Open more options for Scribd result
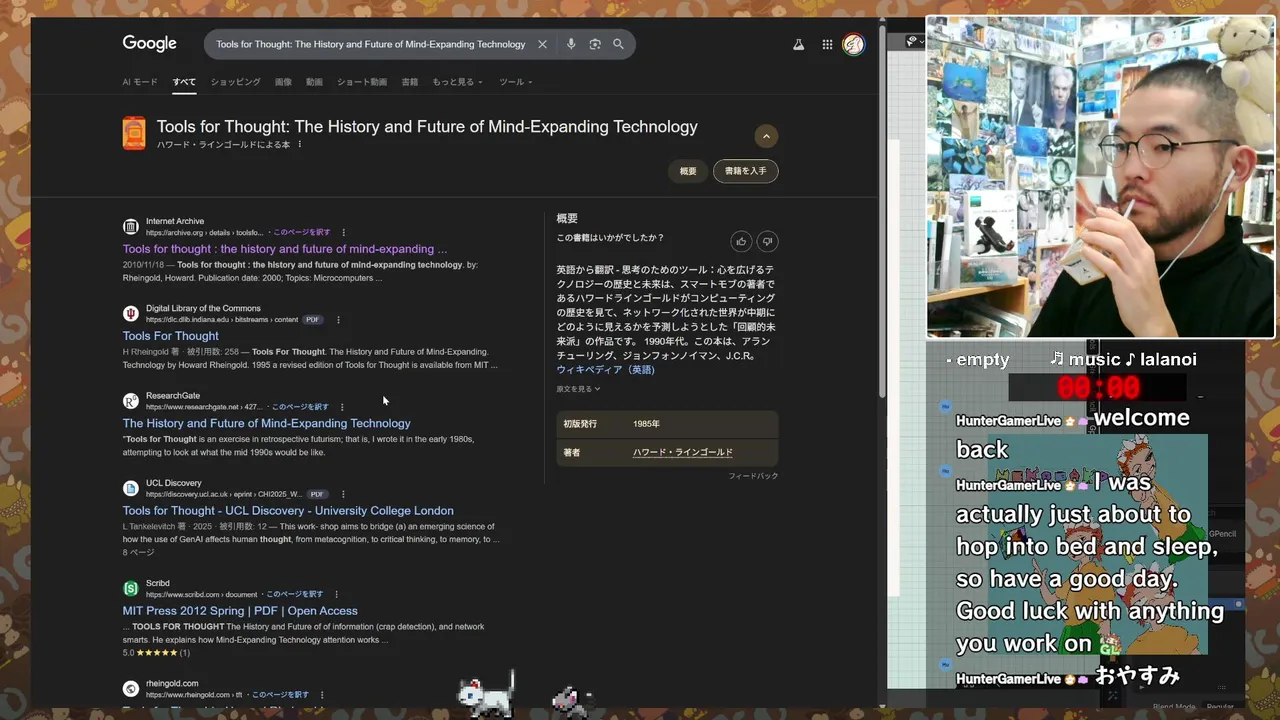Viewport: 1280px width, 720px height. pyautogui.click(x=336, y=594)
